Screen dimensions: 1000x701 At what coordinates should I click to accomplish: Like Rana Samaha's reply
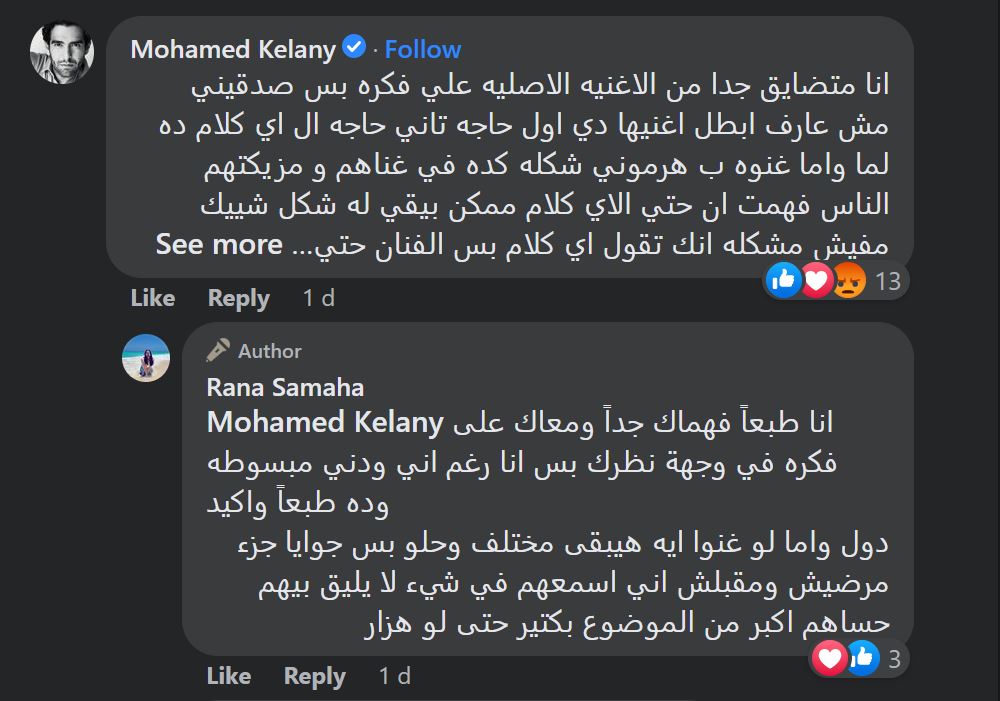click(x=228, y=676)
